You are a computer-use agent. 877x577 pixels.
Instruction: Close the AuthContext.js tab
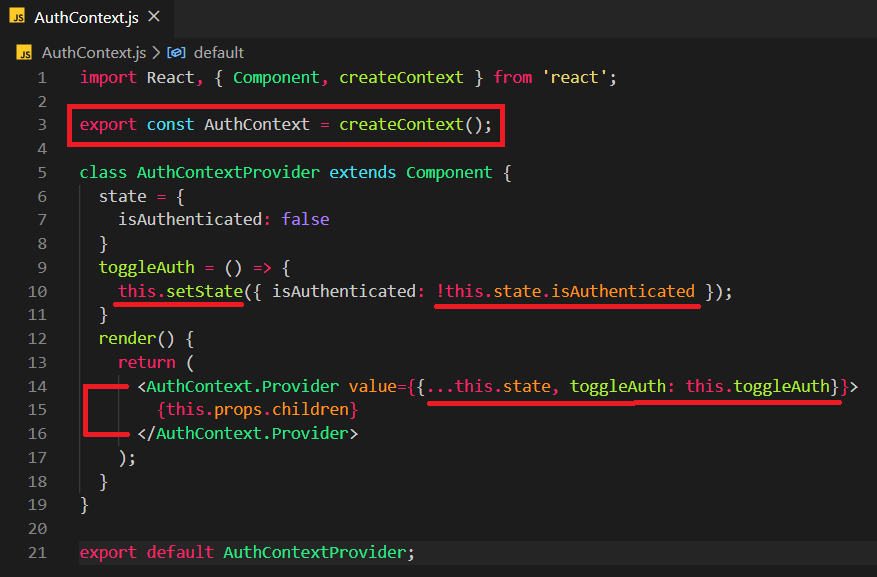(x=153, y=18)
